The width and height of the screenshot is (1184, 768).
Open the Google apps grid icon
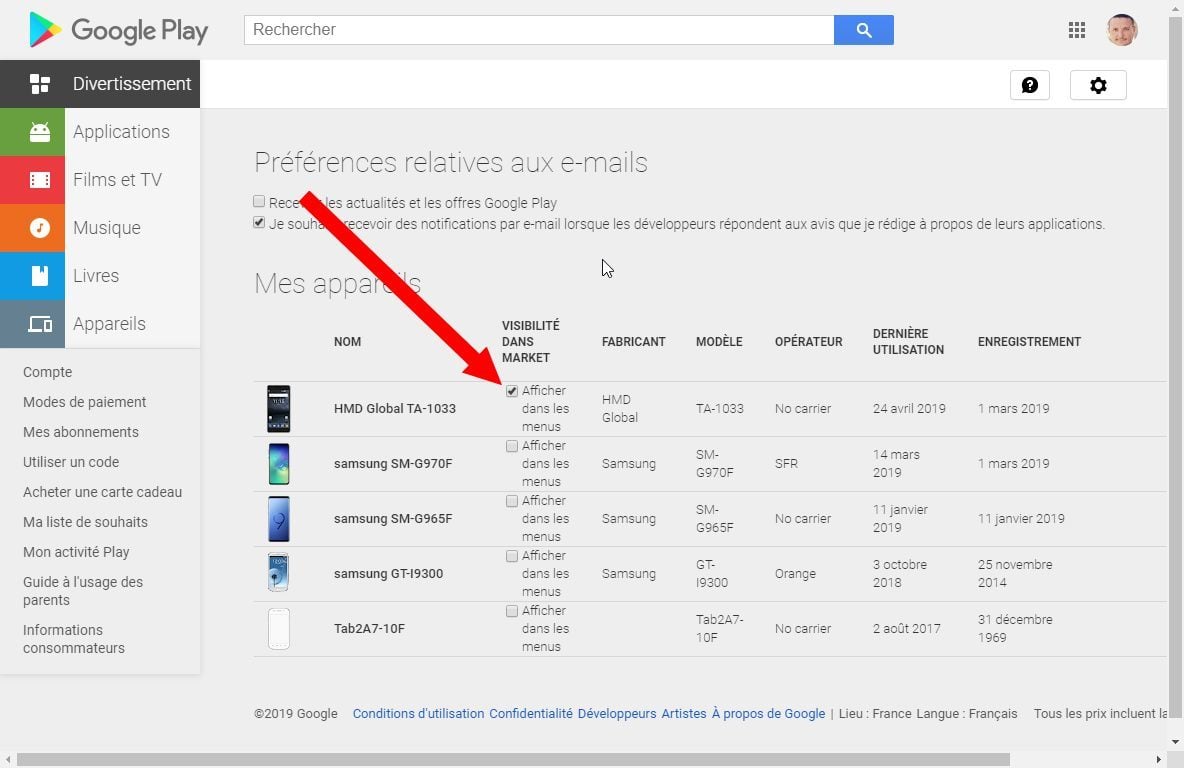click(1077, 30)
